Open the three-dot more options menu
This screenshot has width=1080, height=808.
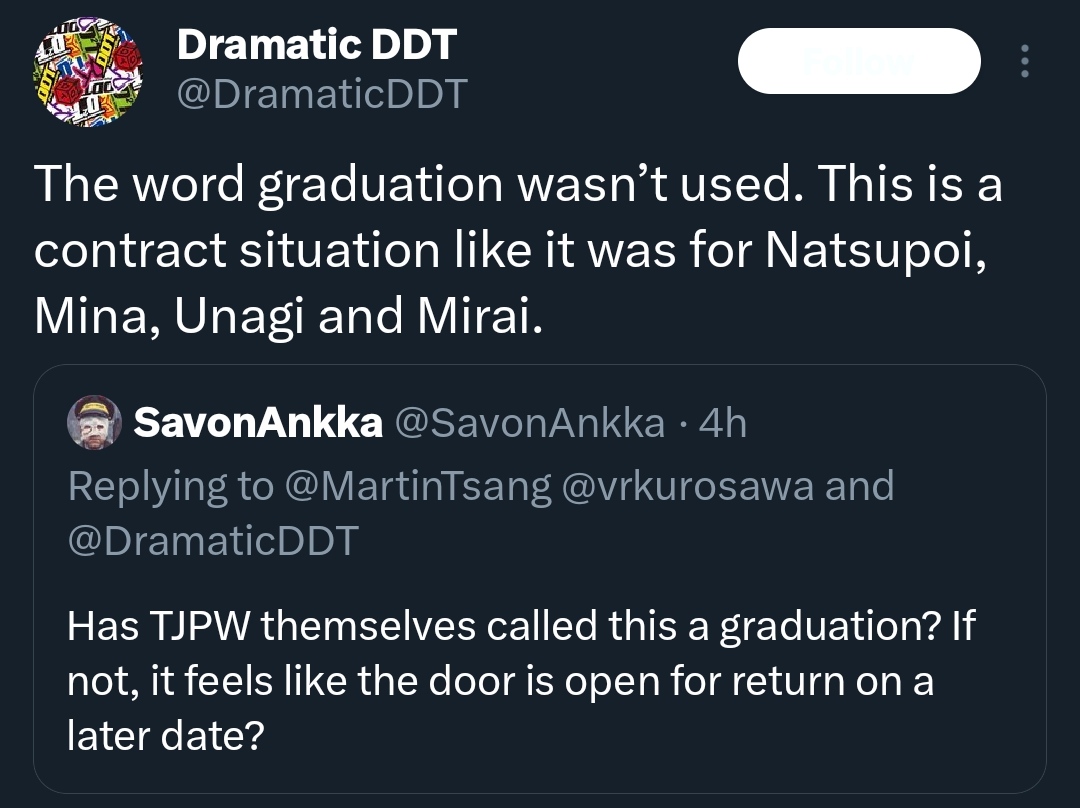1025,61
